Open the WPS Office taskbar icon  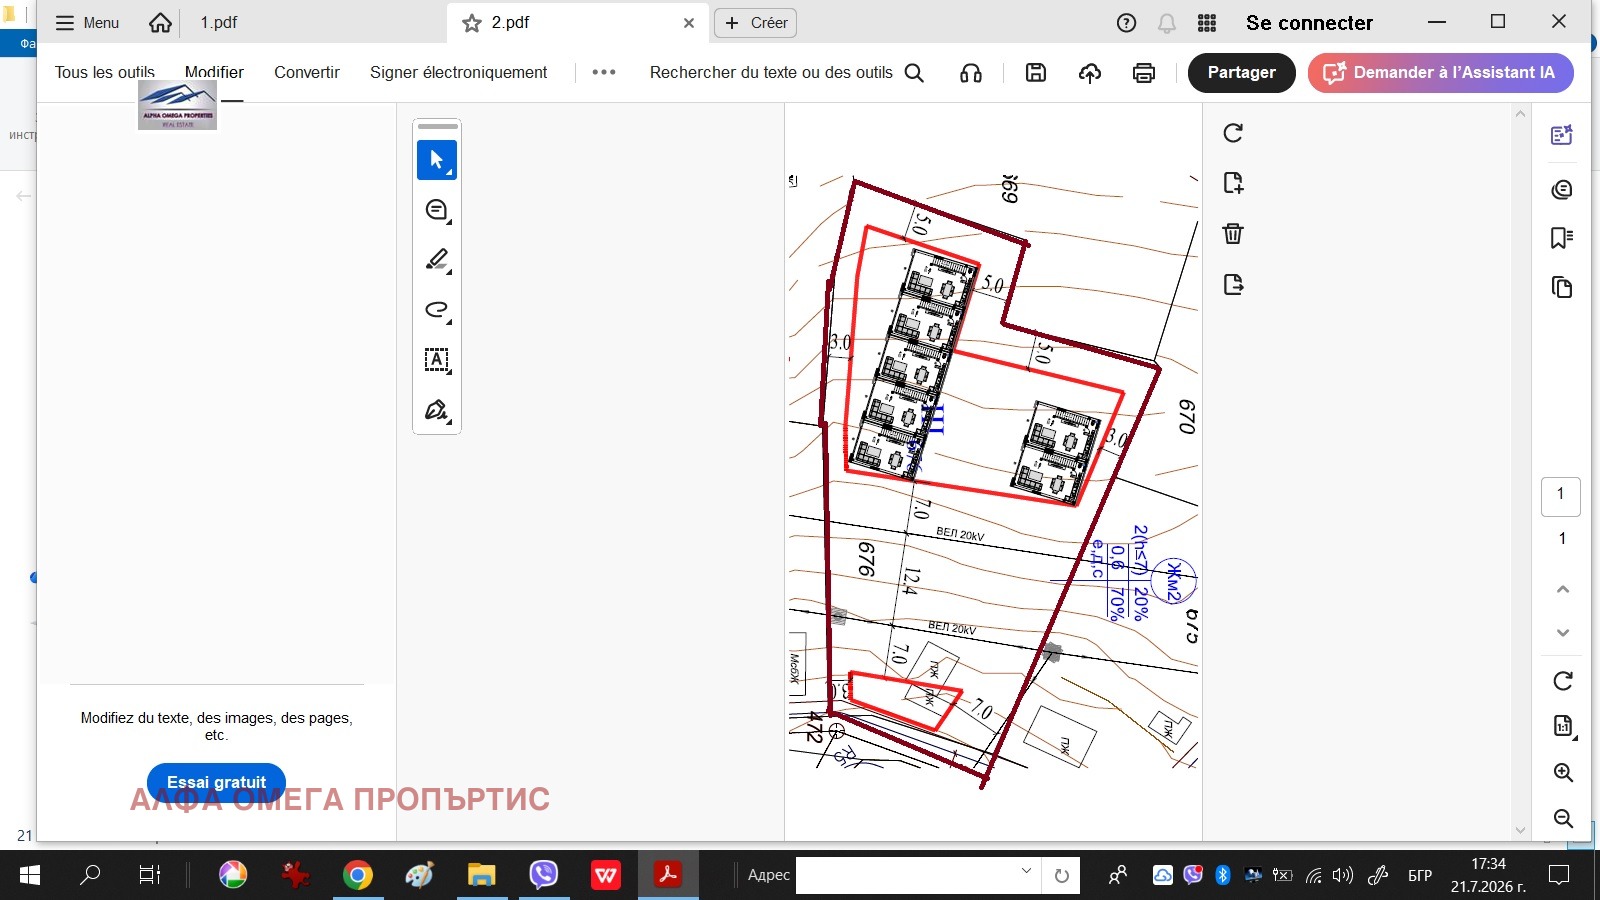[x=605, y=875]
